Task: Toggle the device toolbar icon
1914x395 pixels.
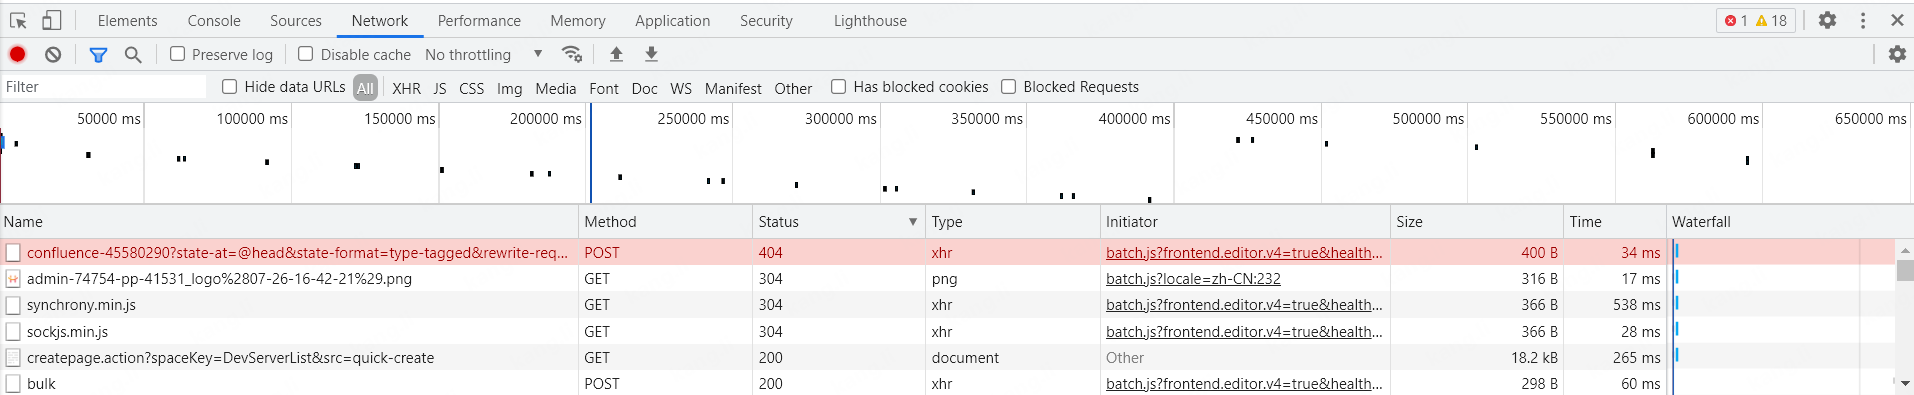Action: tap(51, 20)
